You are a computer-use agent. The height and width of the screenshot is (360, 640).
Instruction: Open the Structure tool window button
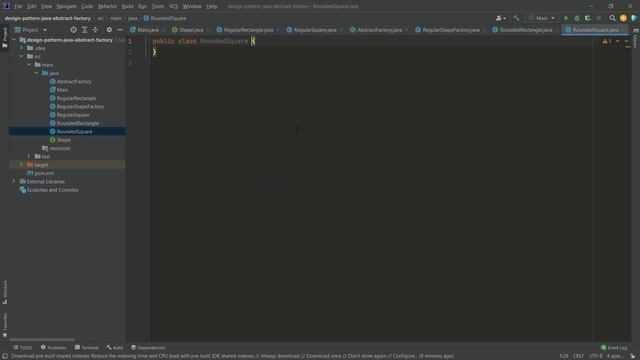pyautogui.click(x=5, y=292)
